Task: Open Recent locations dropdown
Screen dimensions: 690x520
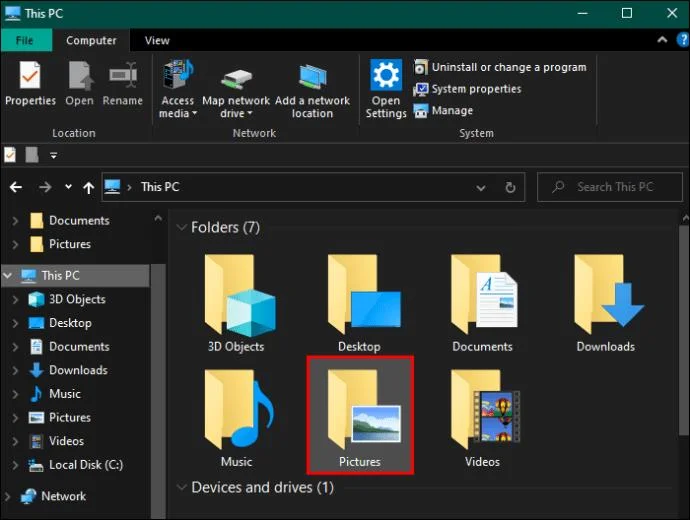Action: tap(68, 187)
